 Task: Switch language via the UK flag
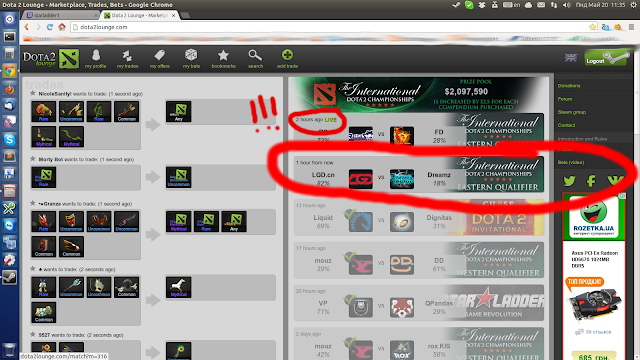[x=571, y=58]
